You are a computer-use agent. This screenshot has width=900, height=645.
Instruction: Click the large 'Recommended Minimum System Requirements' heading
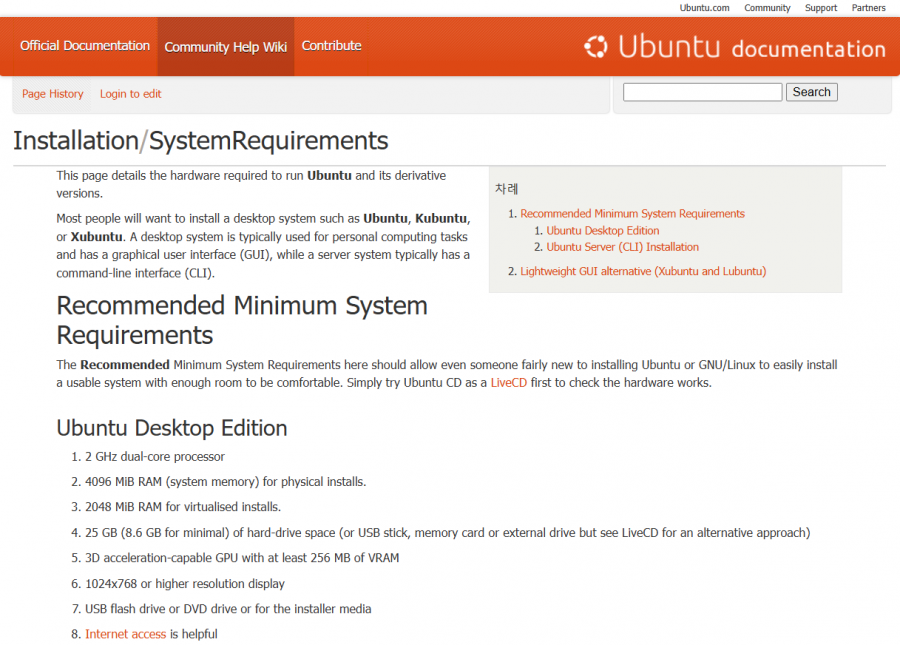(242, 320)
